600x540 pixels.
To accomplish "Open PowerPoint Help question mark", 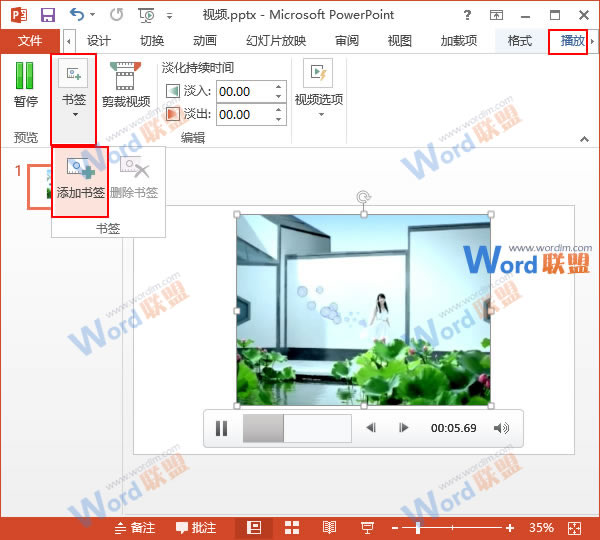I will coord(467,15).
